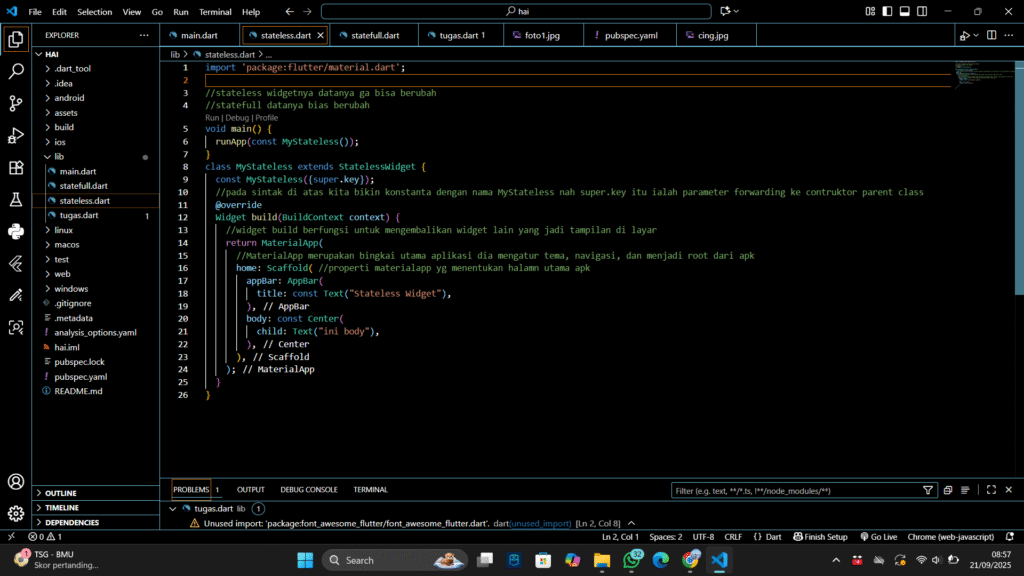The height and width of the screenshot is (576, 1024).
Task: Open the Python sidebar panel
Action: [x=16, y=232]
